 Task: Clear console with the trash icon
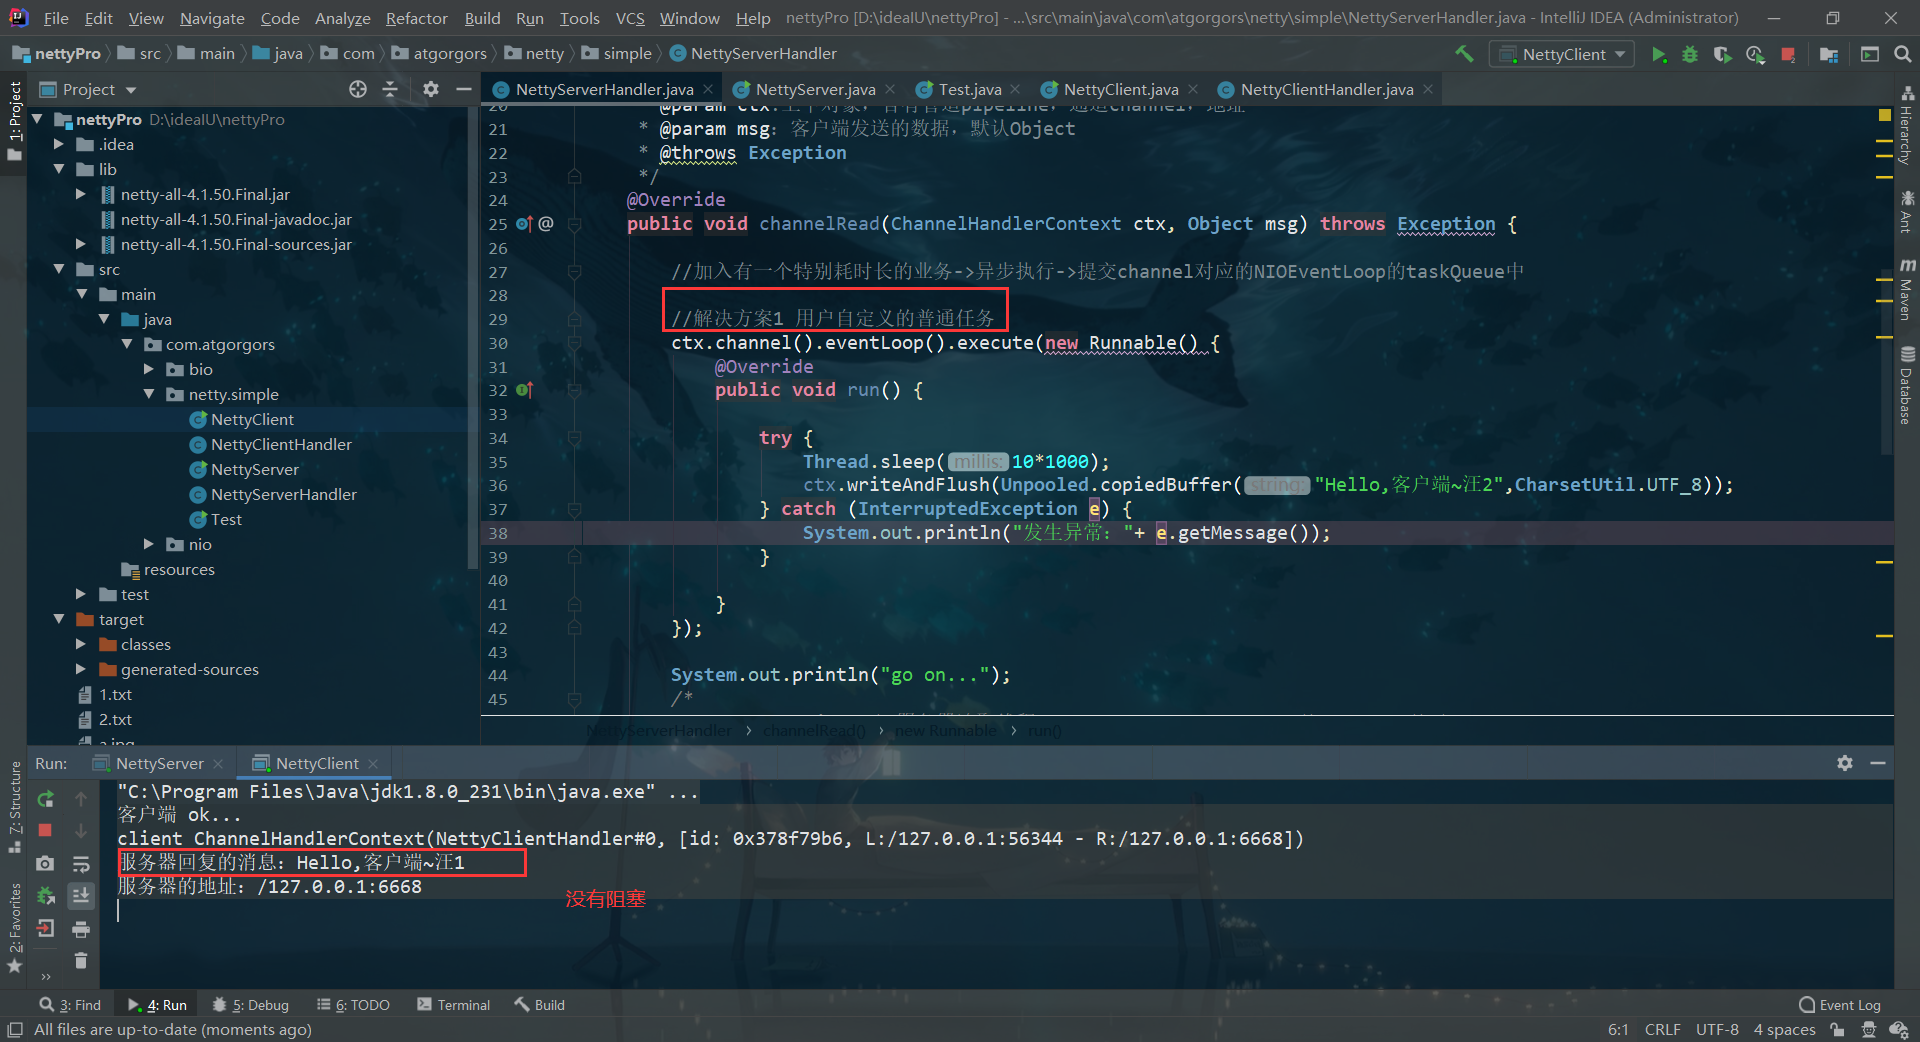click(x=81, y=961)
